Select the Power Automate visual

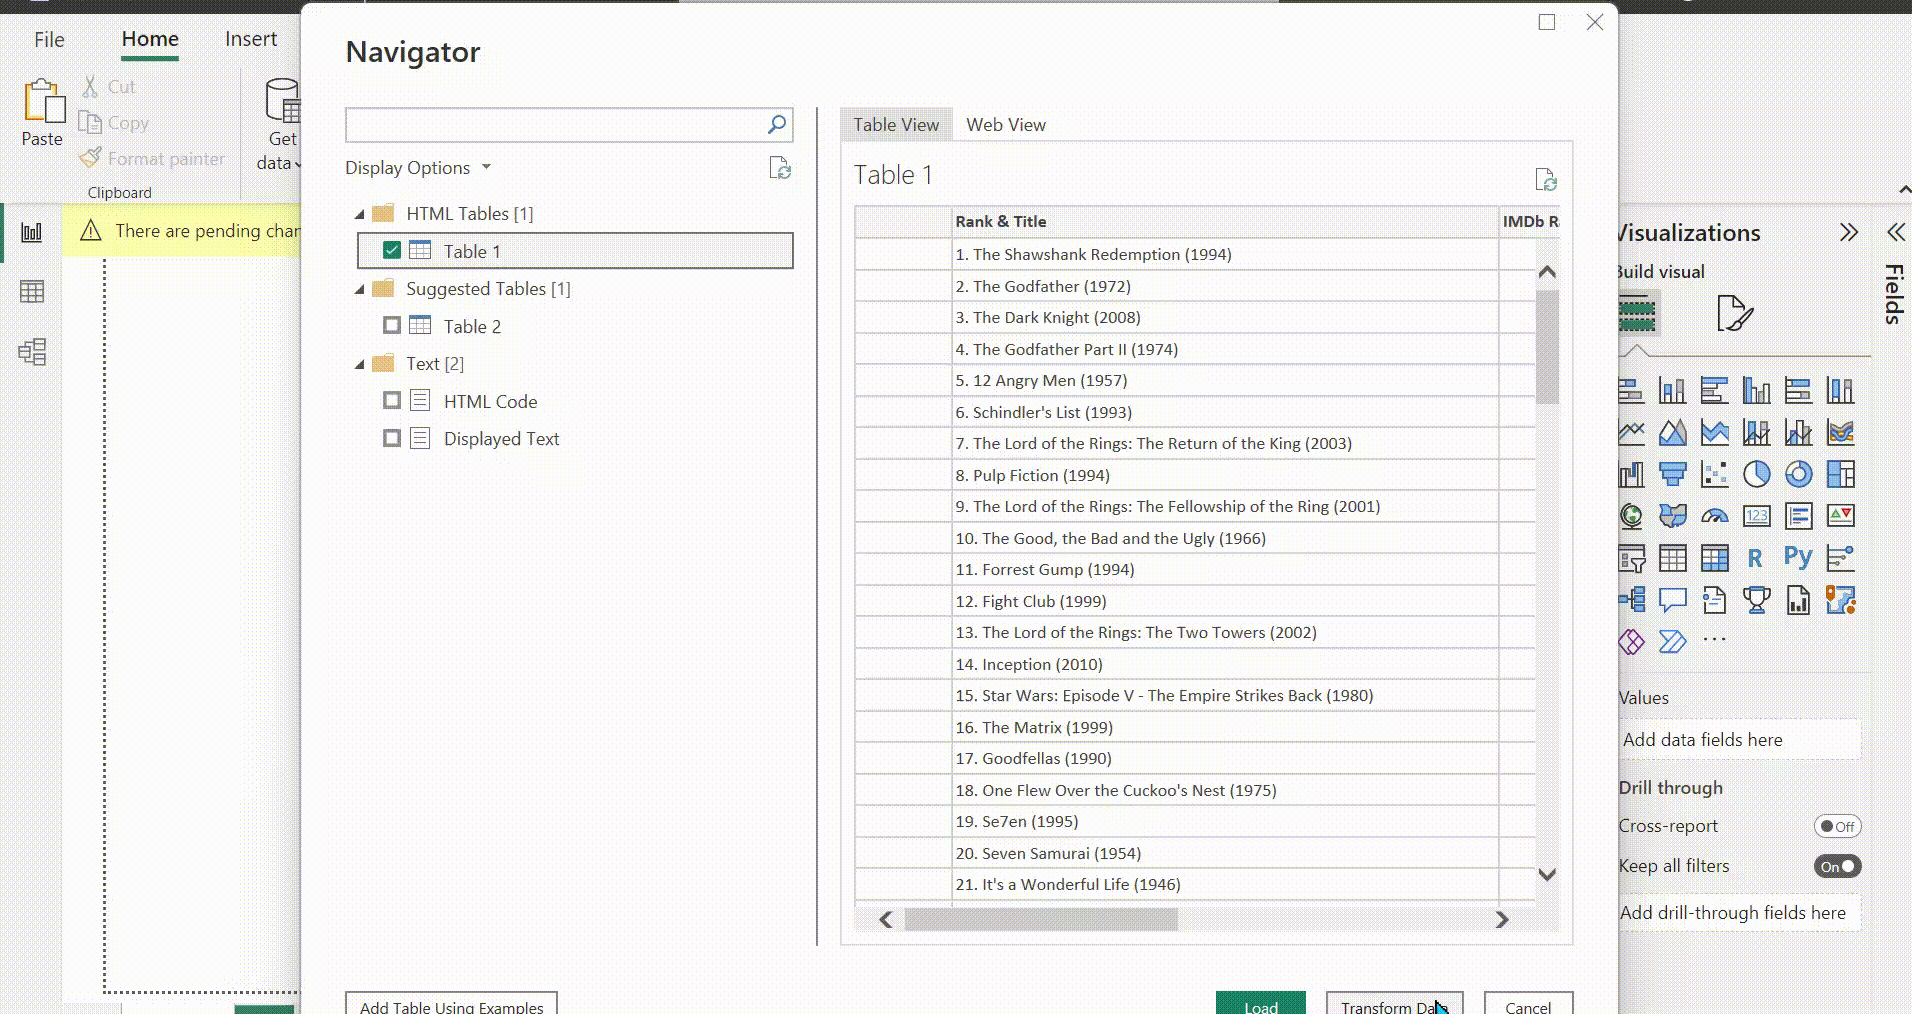(1672, 641)
